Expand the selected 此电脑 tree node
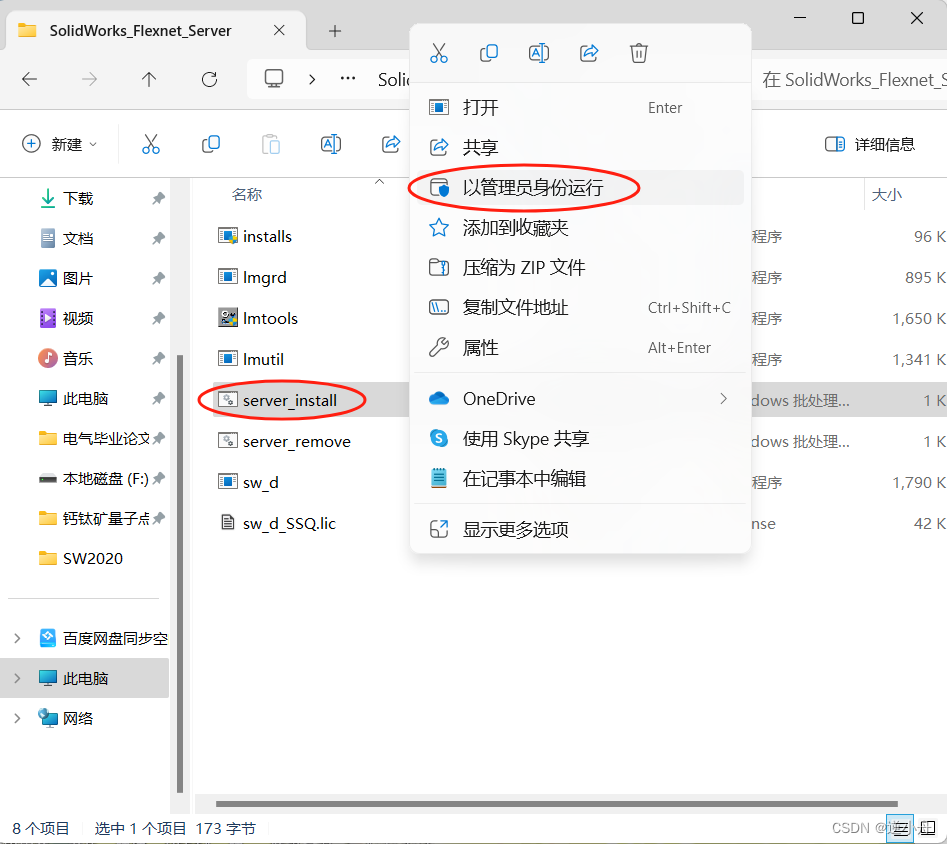 tap(17, 678)
